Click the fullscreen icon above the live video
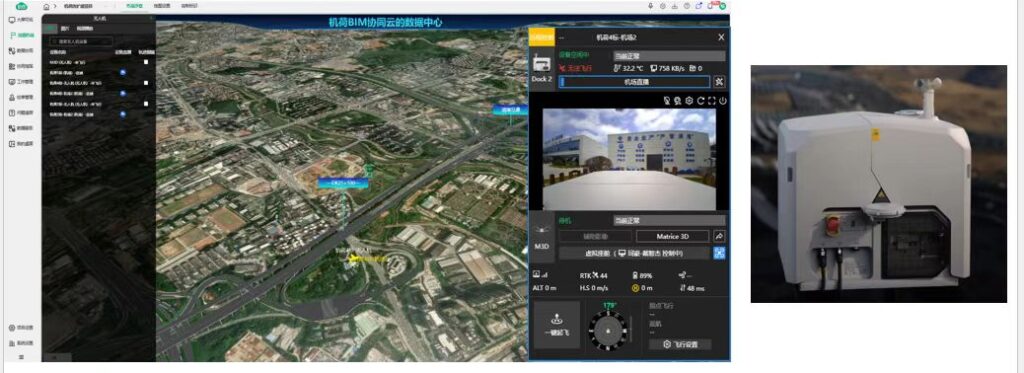This screenshot has height=373, width=1024. coord(711,101)
